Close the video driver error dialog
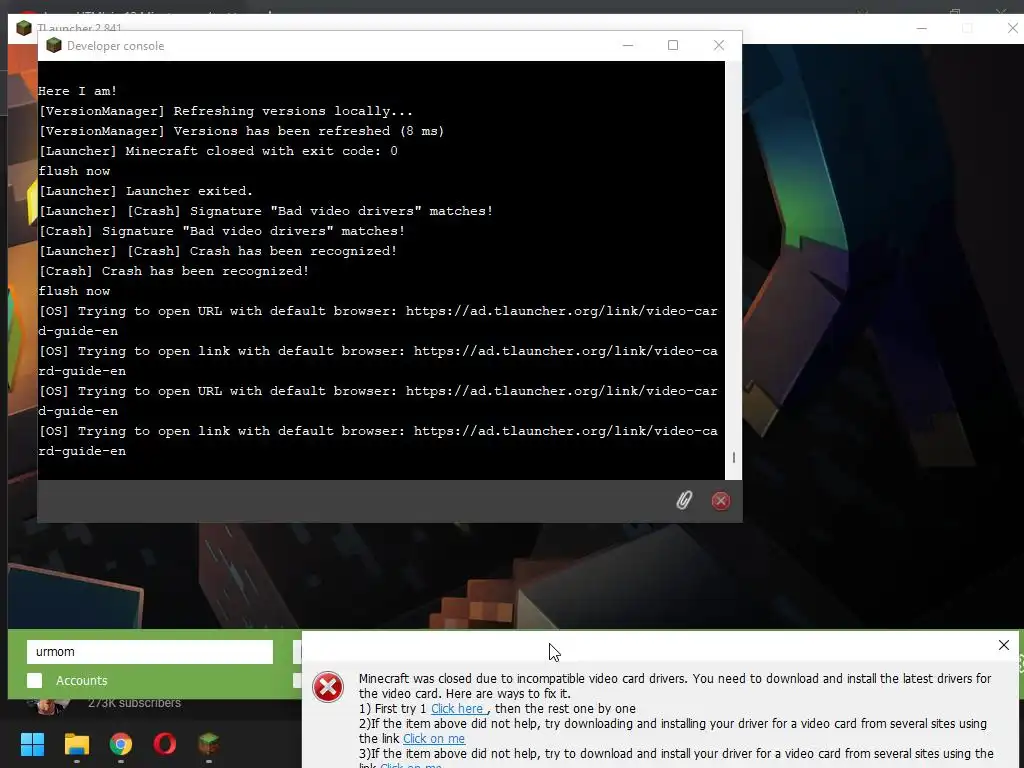The image size is (1024, 768). [x=1004, y=645]
